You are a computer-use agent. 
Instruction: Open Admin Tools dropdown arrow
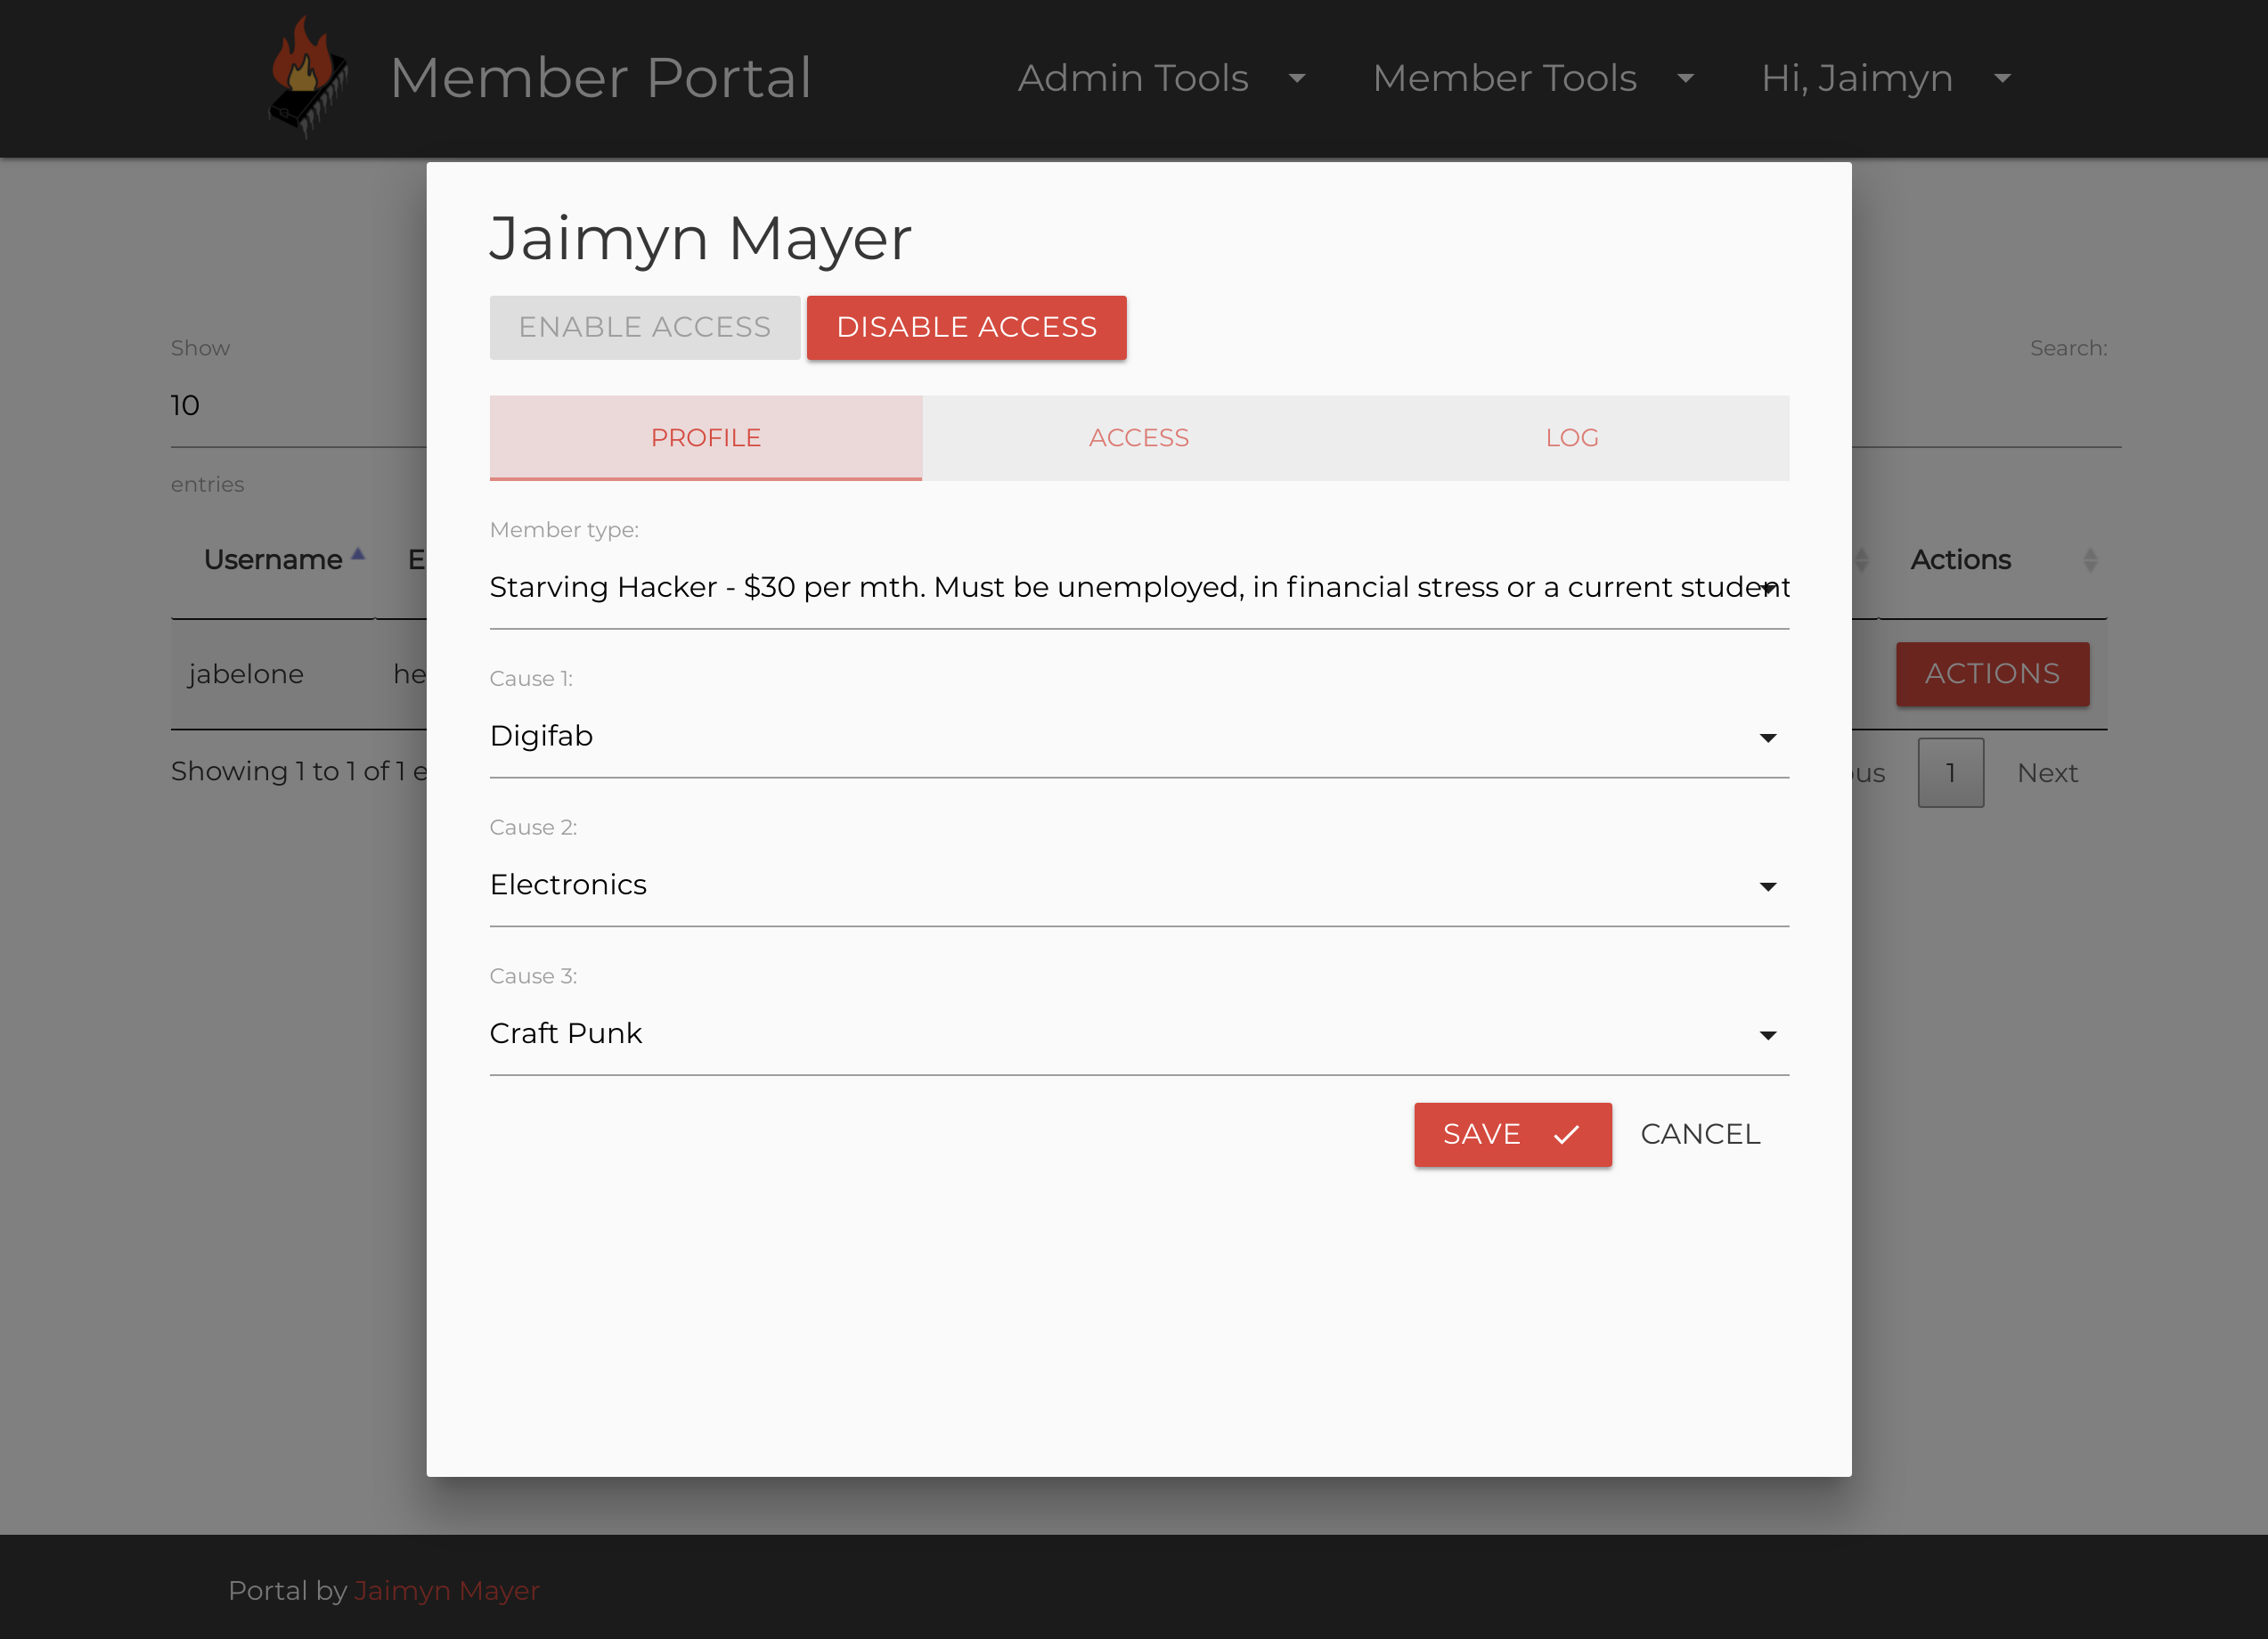coord(1297,79)
